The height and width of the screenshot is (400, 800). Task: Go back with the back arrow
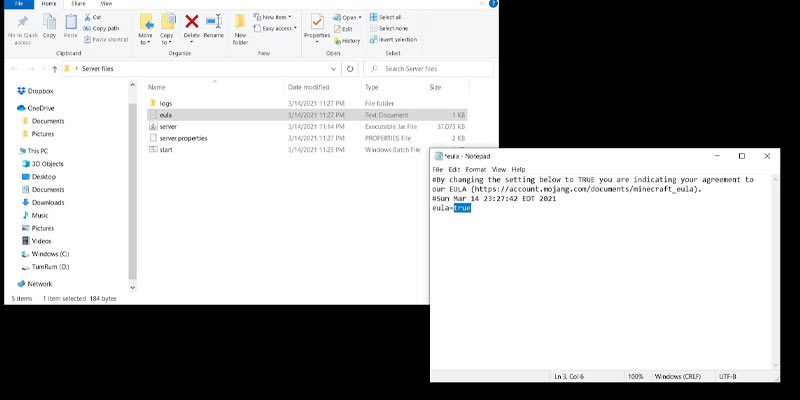coord(15,69)
